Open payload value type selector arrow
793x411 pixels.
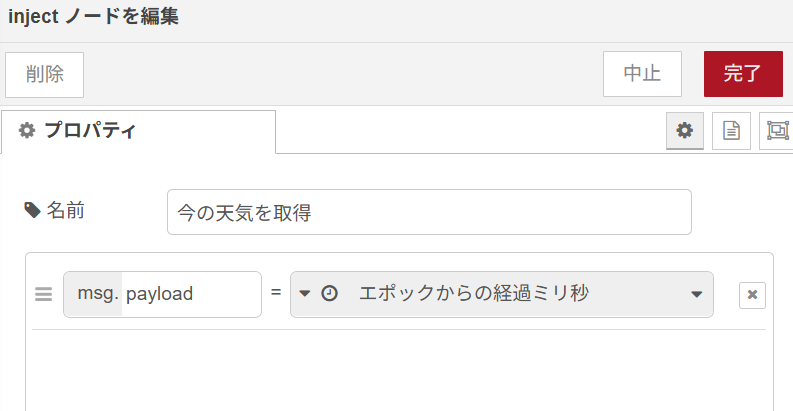coord(304,294)
